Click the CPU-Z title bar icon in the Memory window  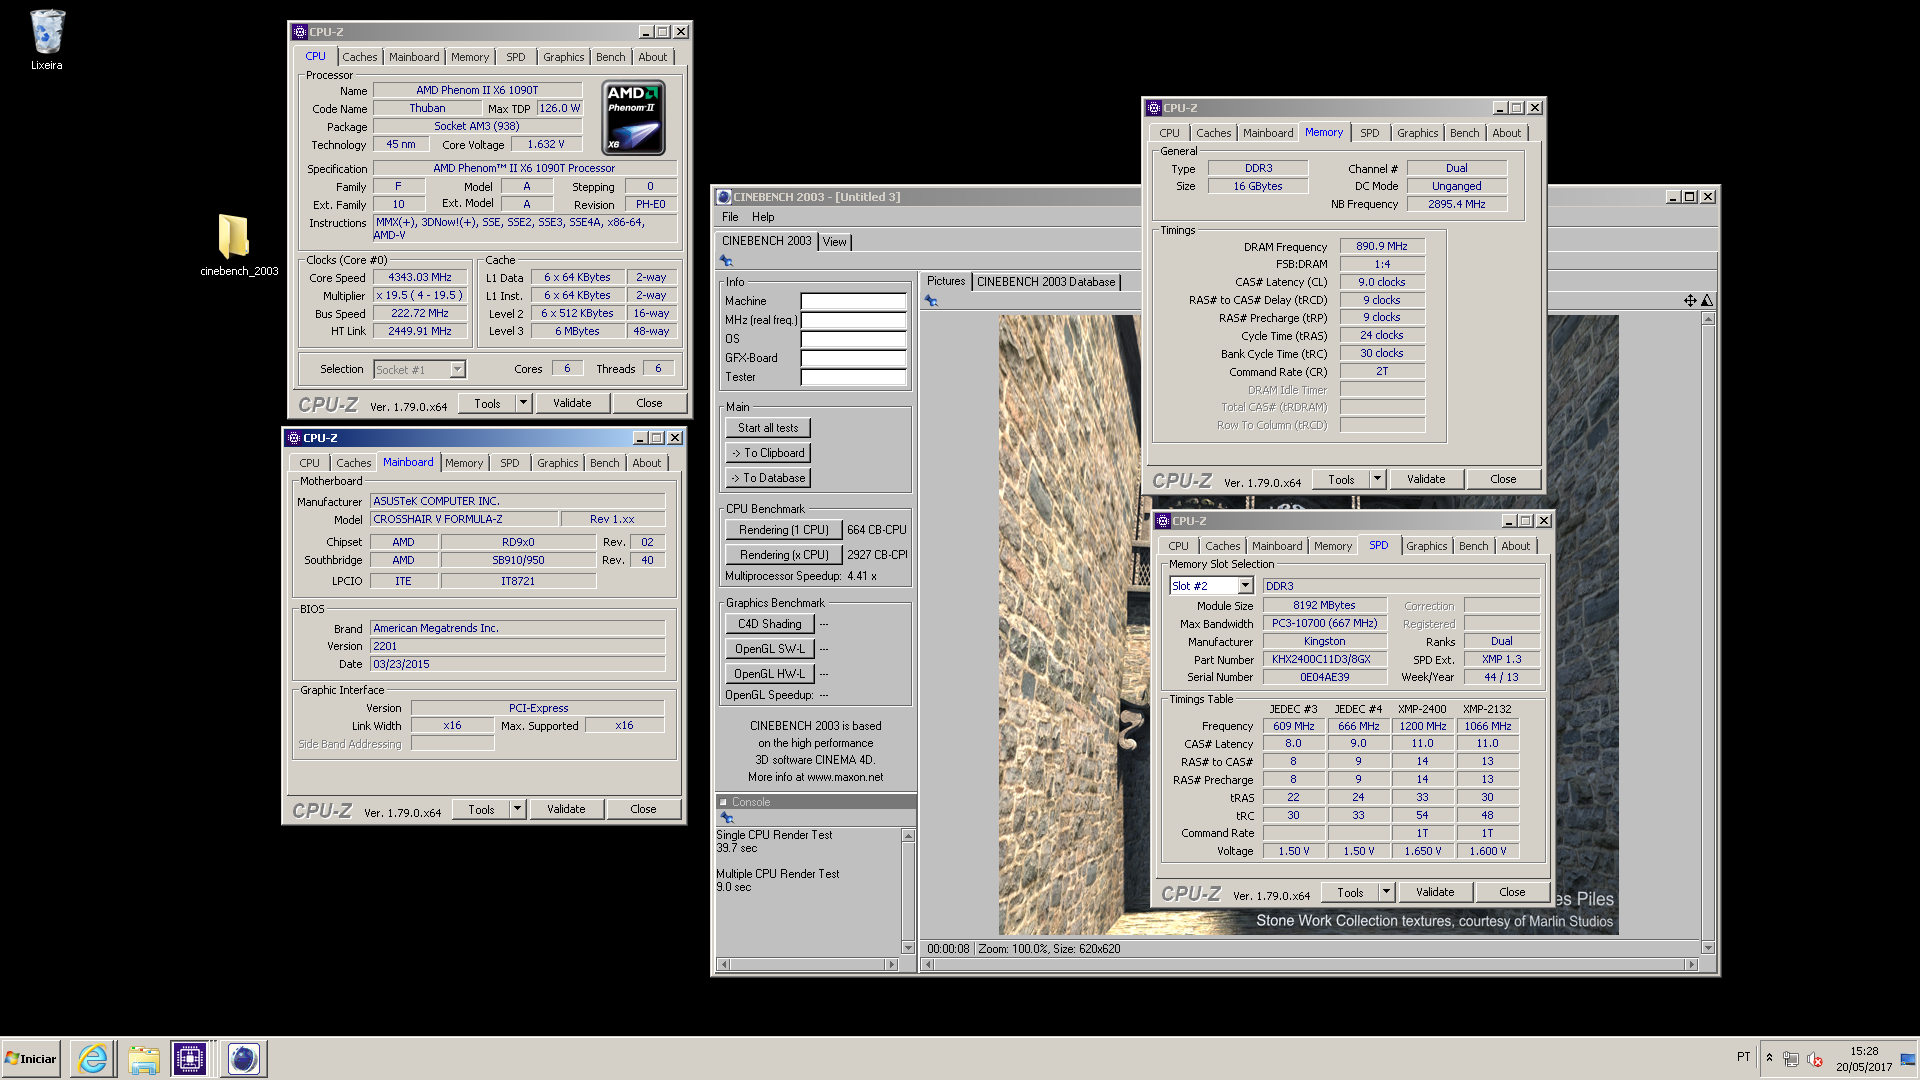(1154, 108)
